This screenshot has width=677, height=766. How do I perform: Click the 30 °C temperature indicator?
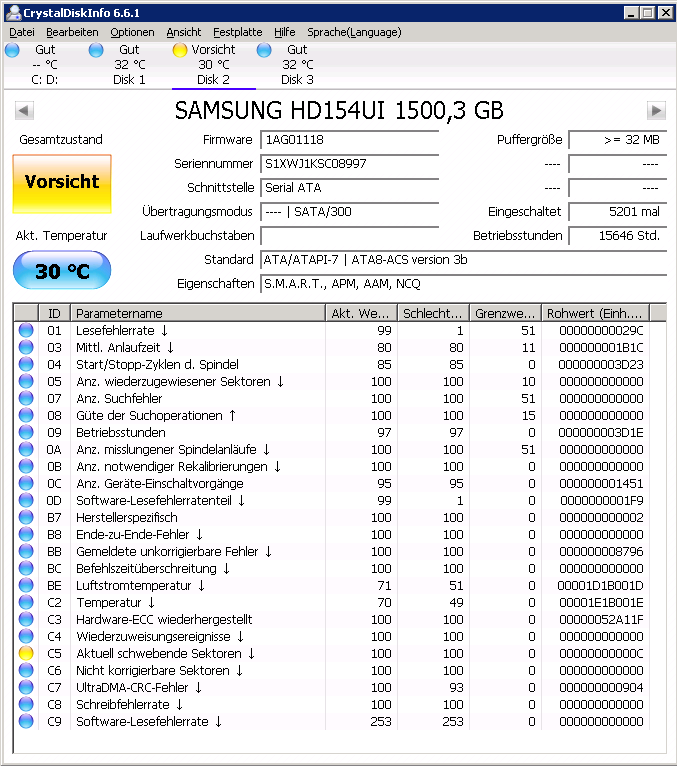(62, 270)
